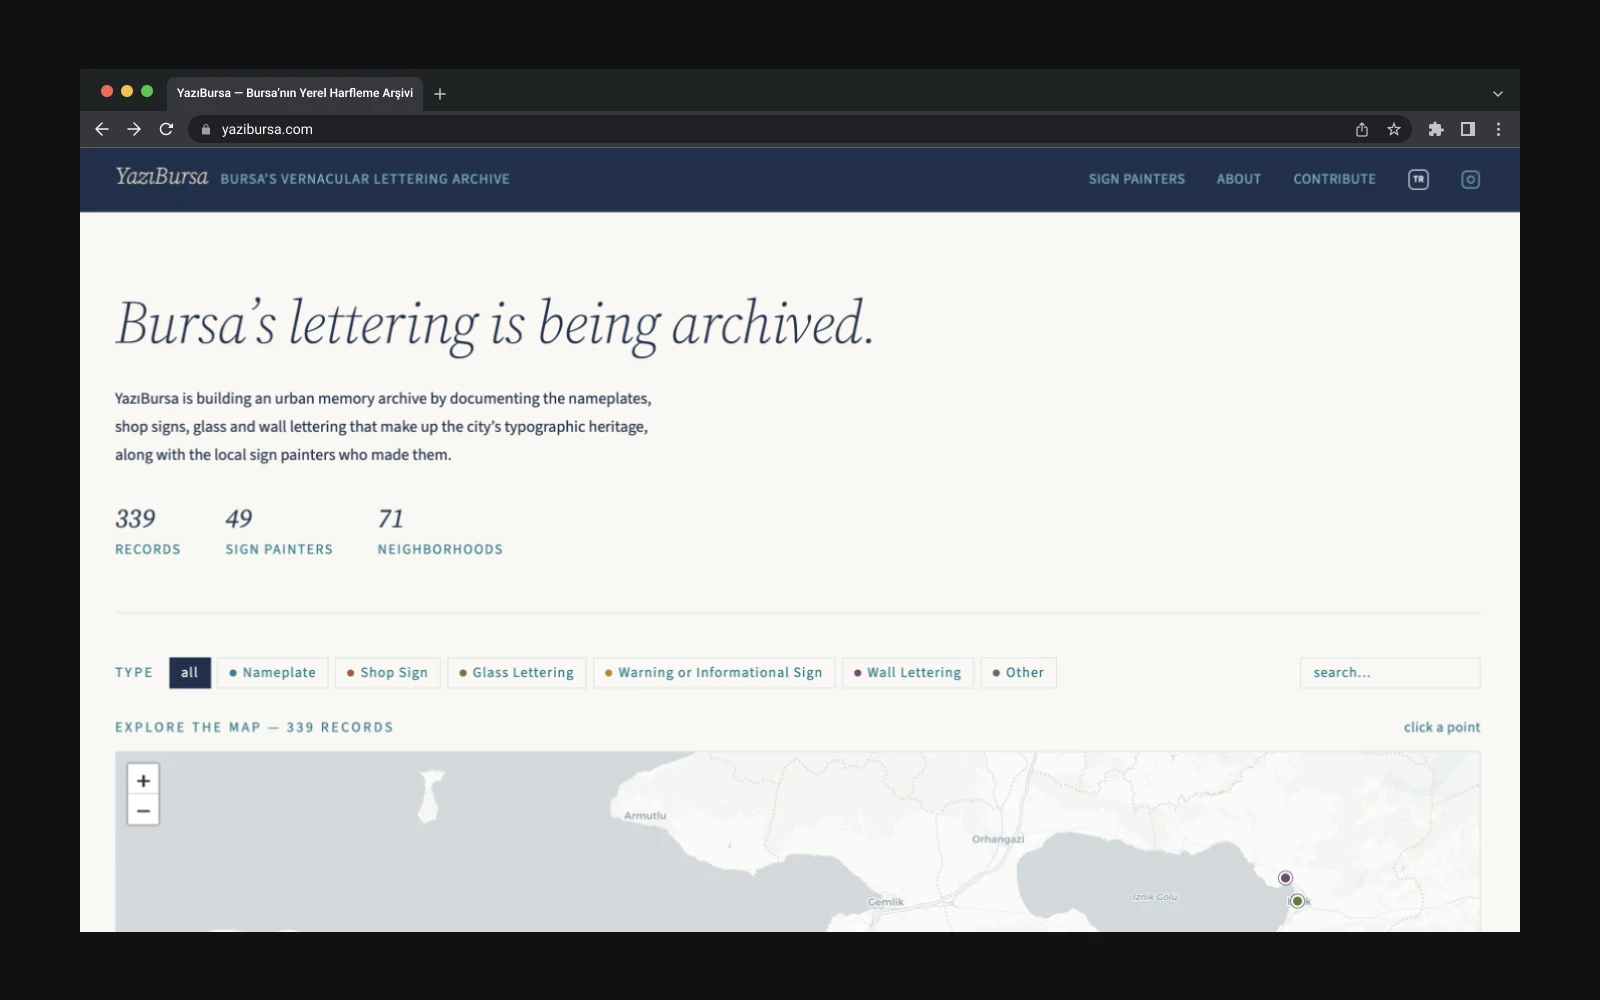This screenshot has height=1000, width=1600.
Task: Click the purple map point marker
Action: tap(1285, 878)
